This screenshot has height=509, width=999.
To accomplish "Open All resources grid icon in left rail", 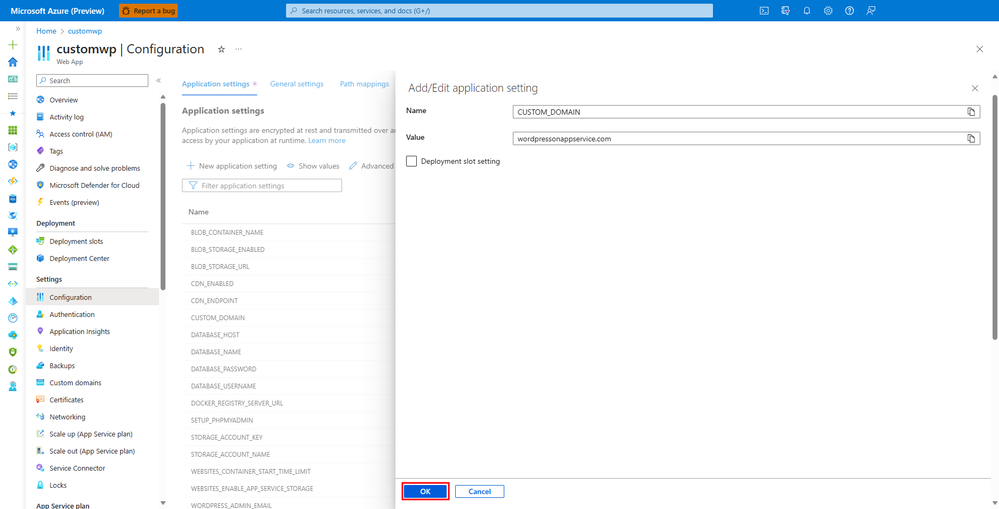I will pos(12,130).
